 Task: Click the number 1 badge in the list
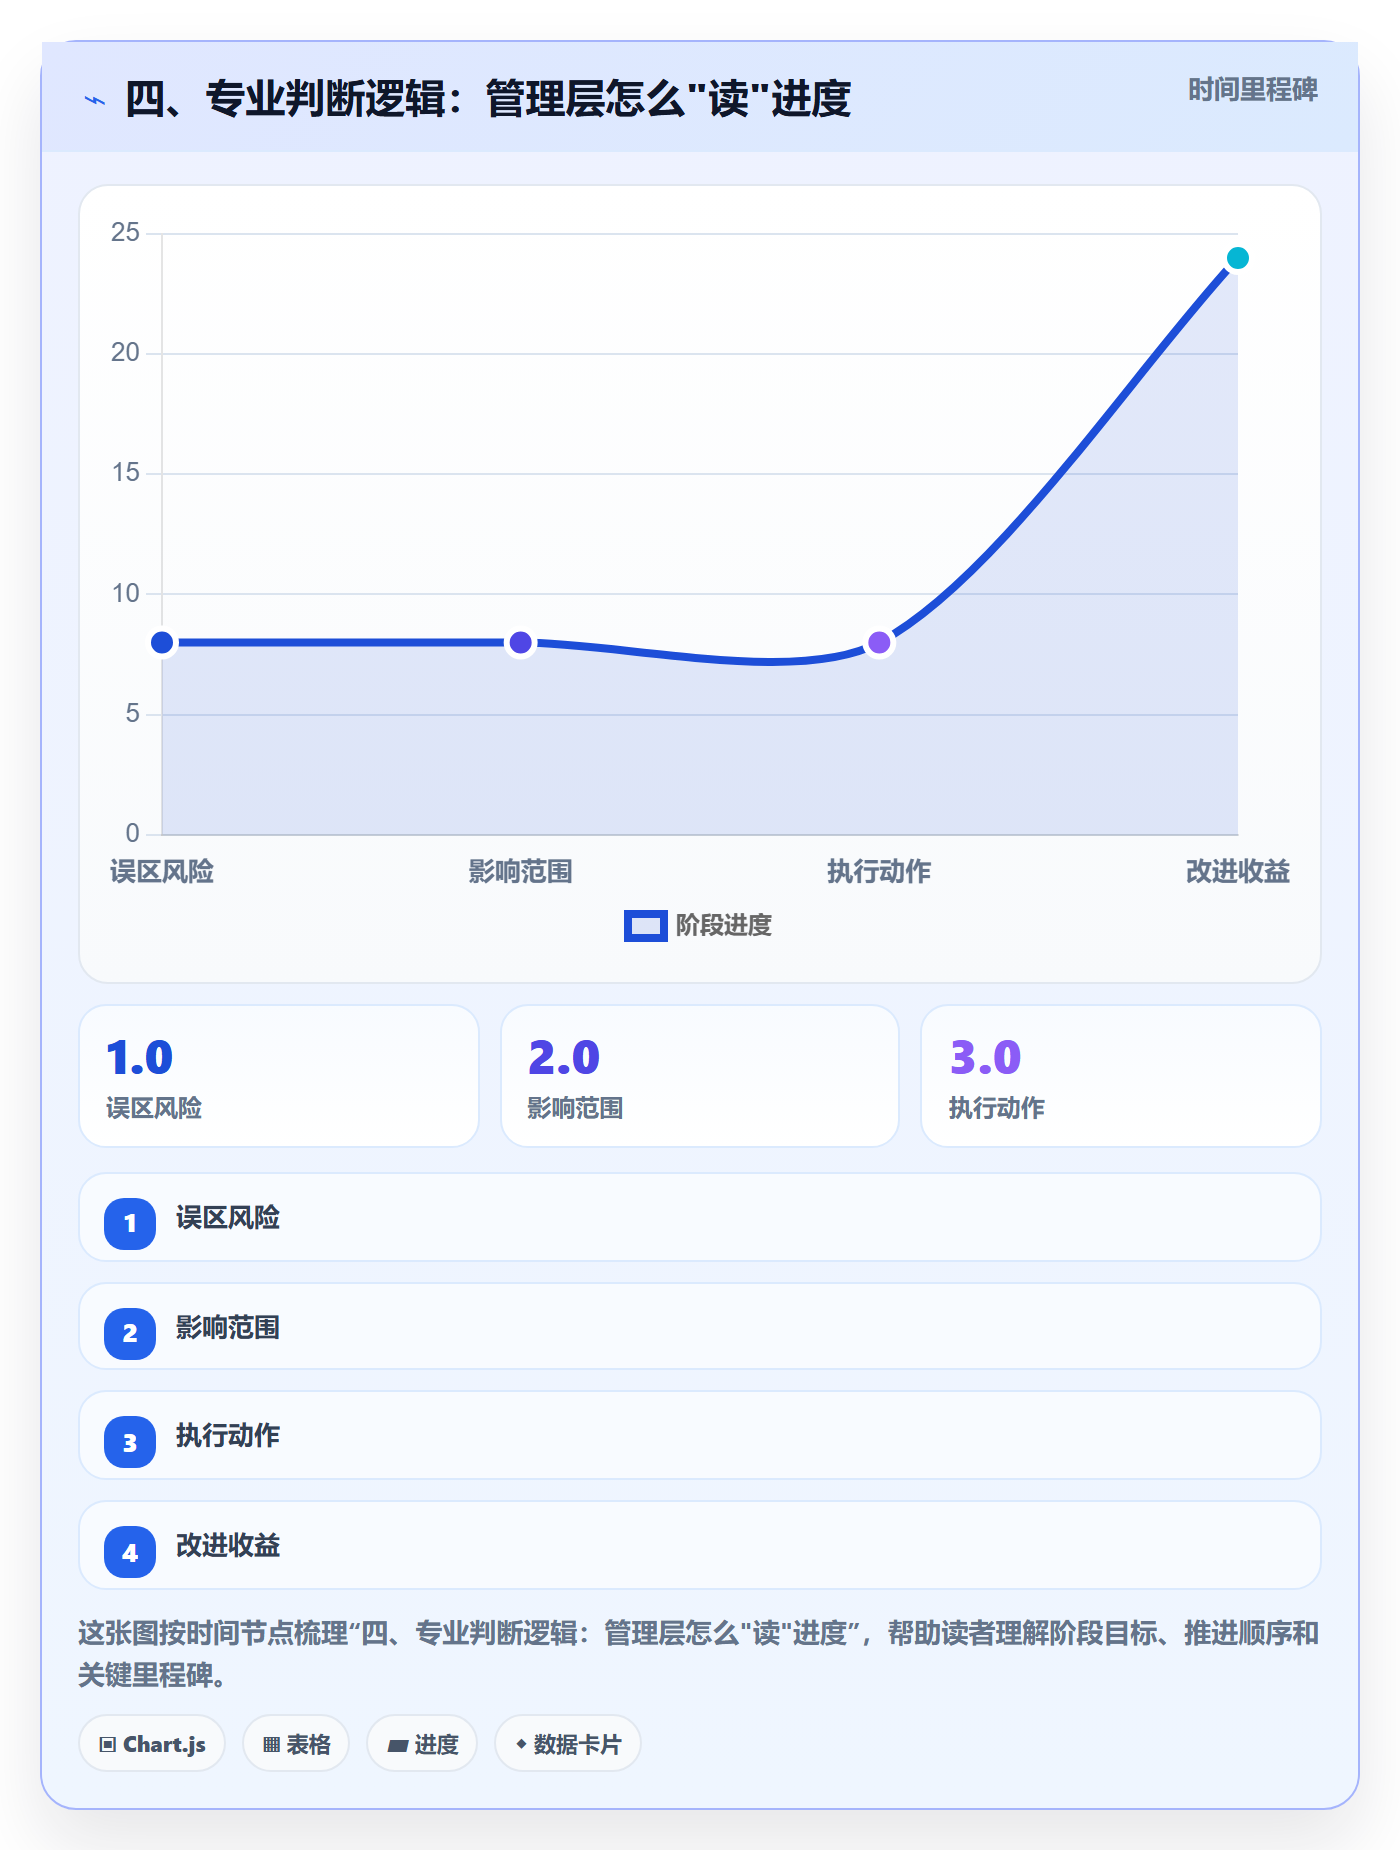pos(130,1223)
